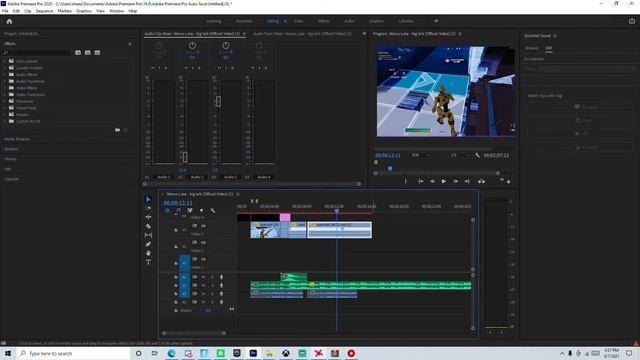Select the Ripple Edit tool
The image size is (640, 360).
[148, 217]
